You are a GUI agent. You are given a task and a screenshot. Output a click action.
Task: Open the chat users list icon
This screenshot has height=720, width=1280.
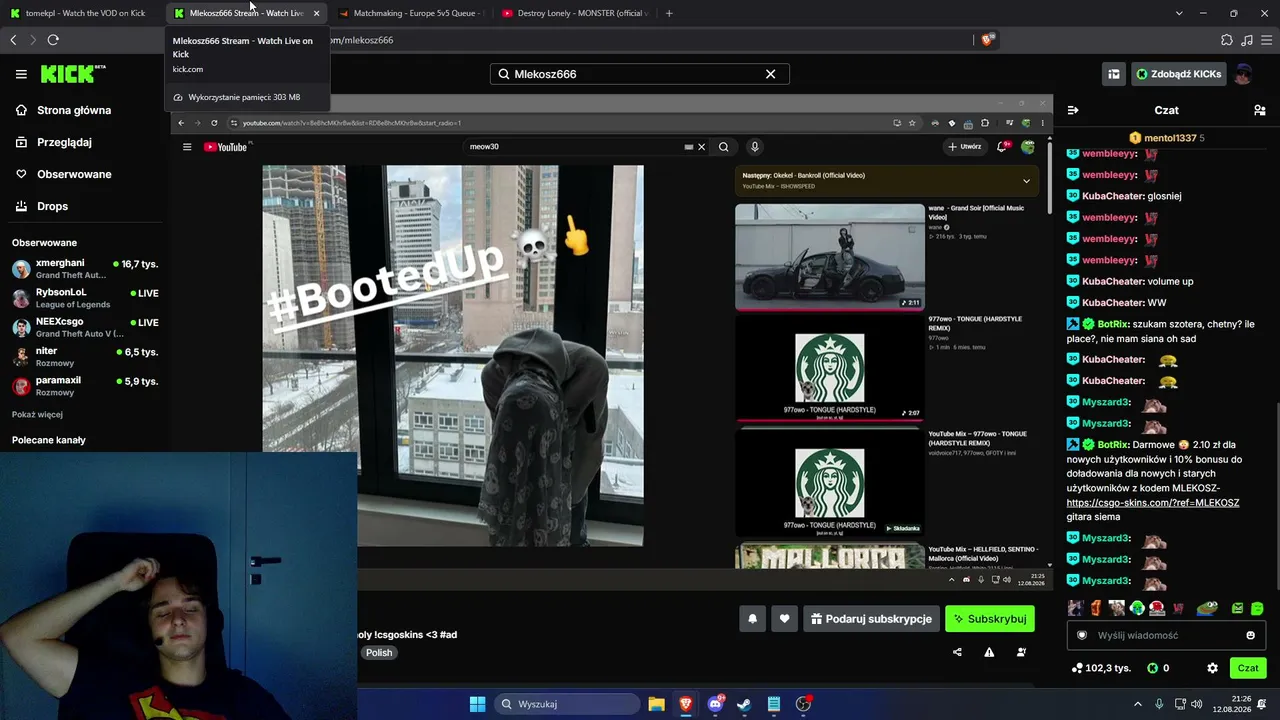coord(1260,110)
